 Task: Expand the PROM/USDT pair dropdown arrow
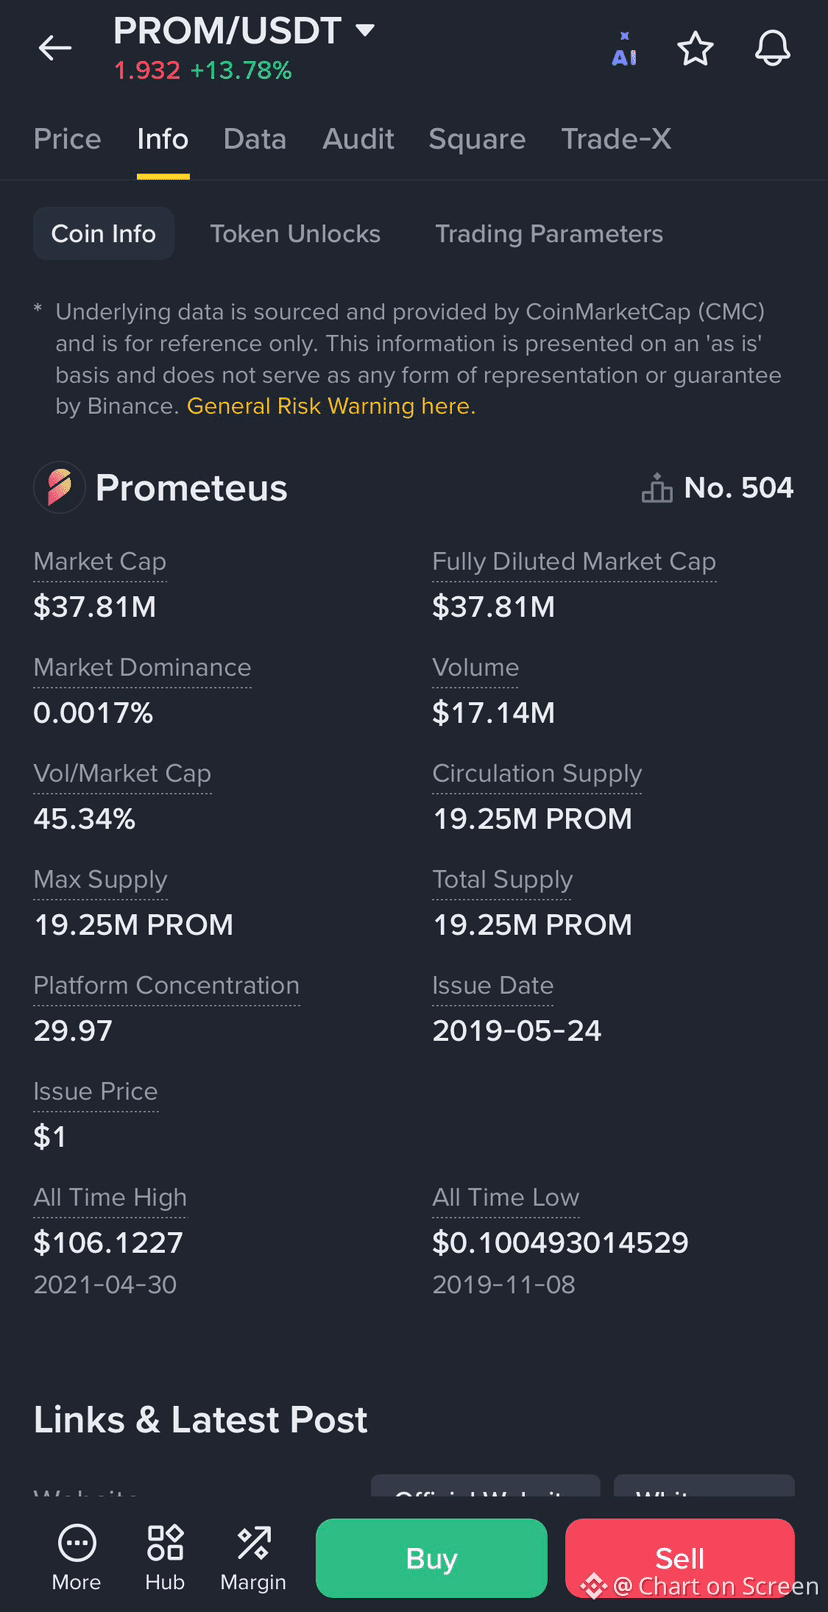point(366,30)
